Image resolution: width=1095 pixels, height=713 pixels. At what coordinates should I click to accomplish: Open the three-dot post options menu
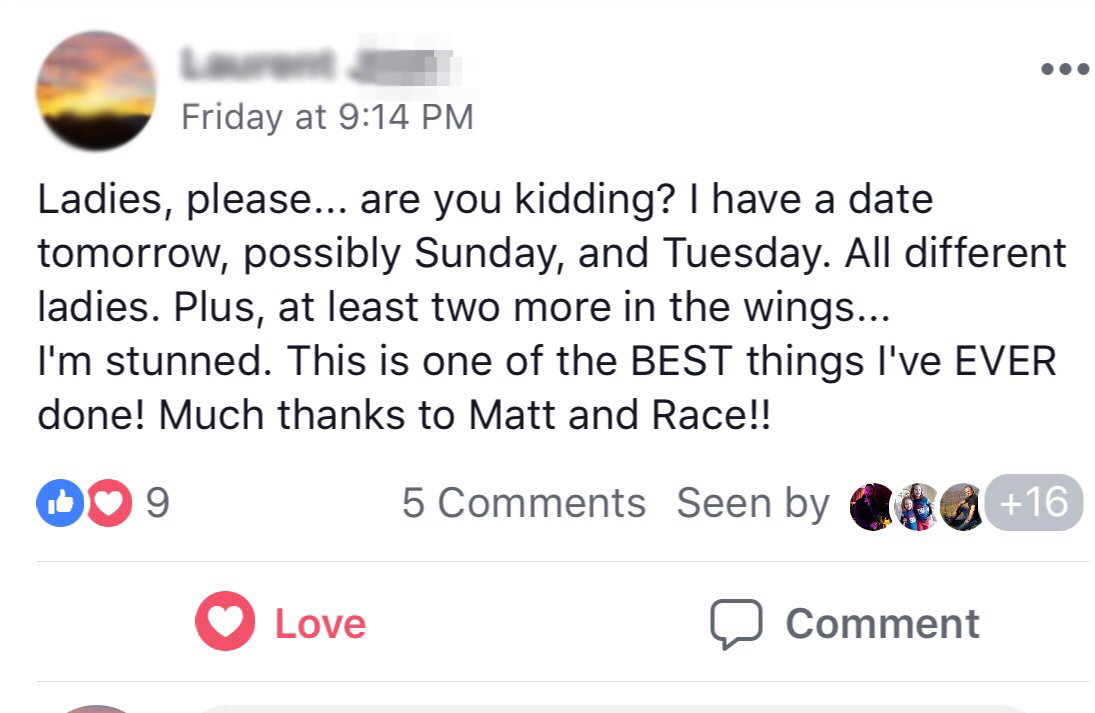[x=1064, y=70]
